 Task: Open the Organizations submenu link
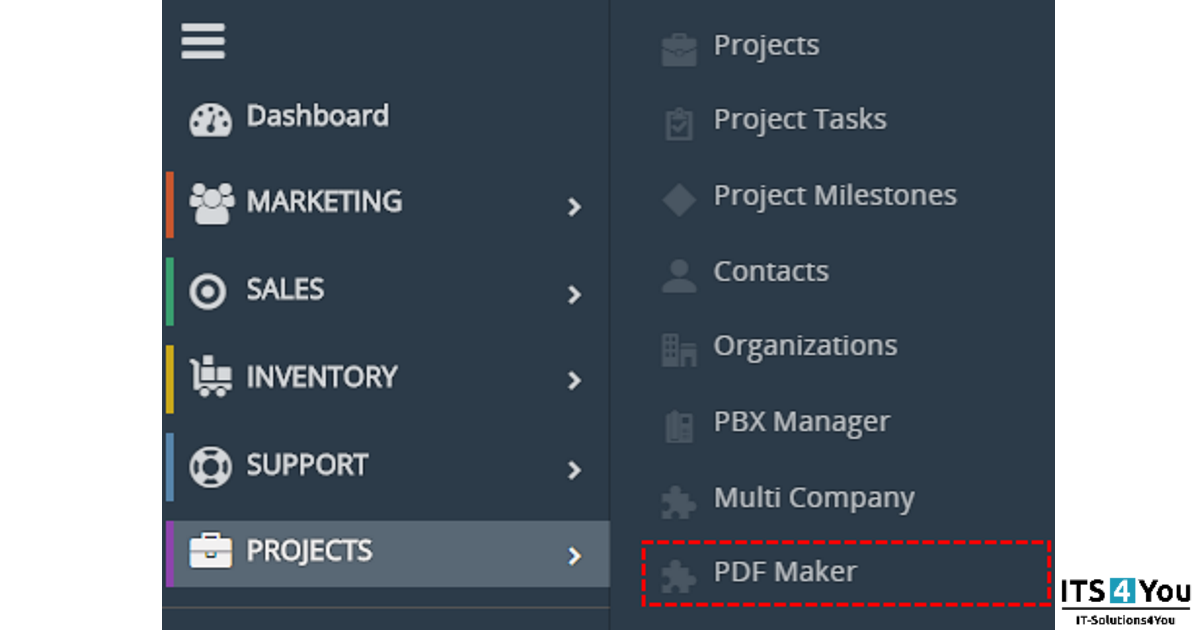click(x=805, y=346)
